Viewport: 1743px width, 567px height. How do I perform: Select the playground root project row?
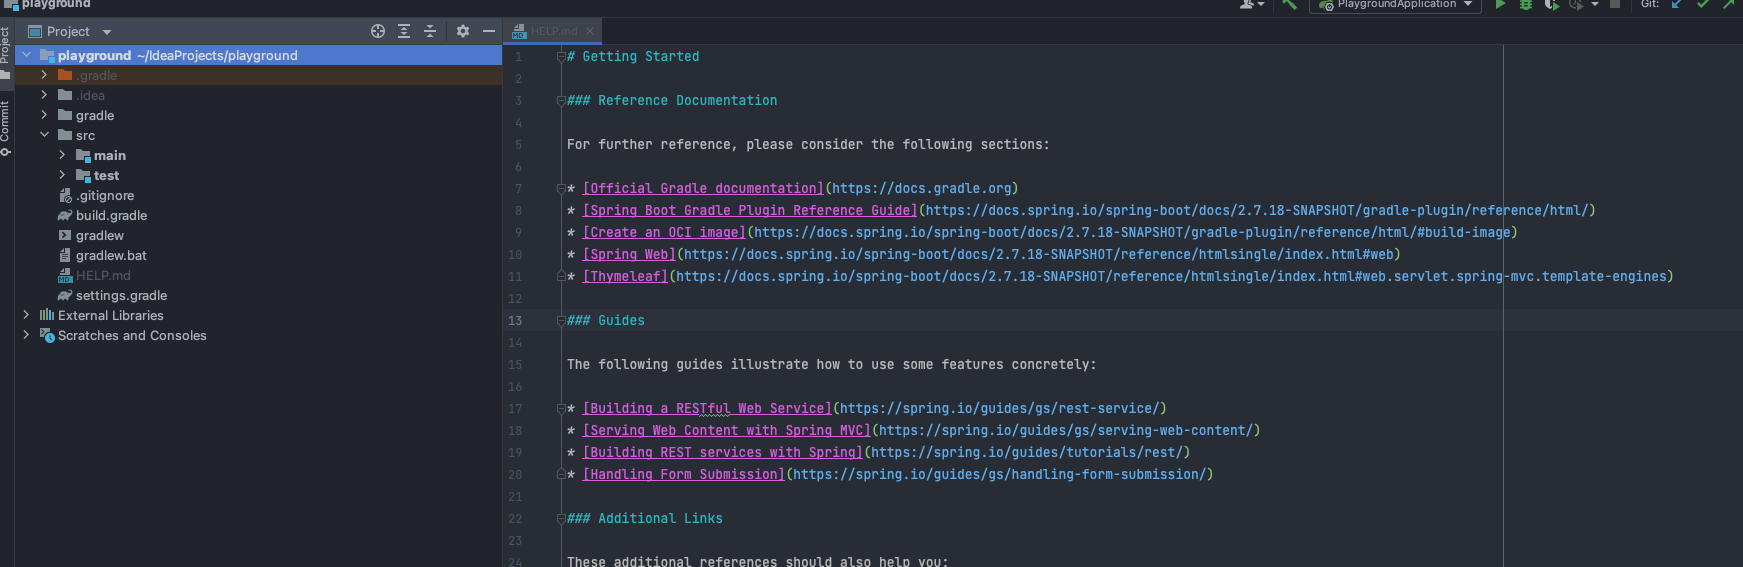[x=258, y=55]
